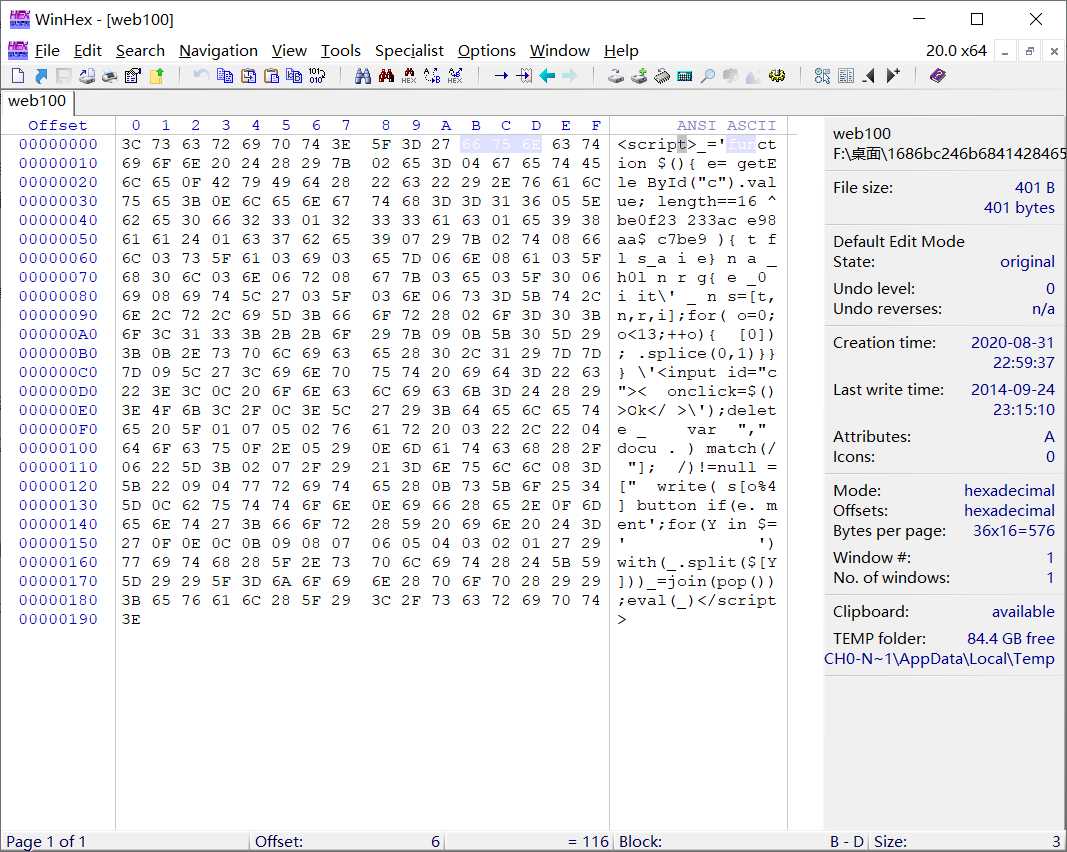Open the purple Help book icon
1067x852 pixels.
coord(938,76)
